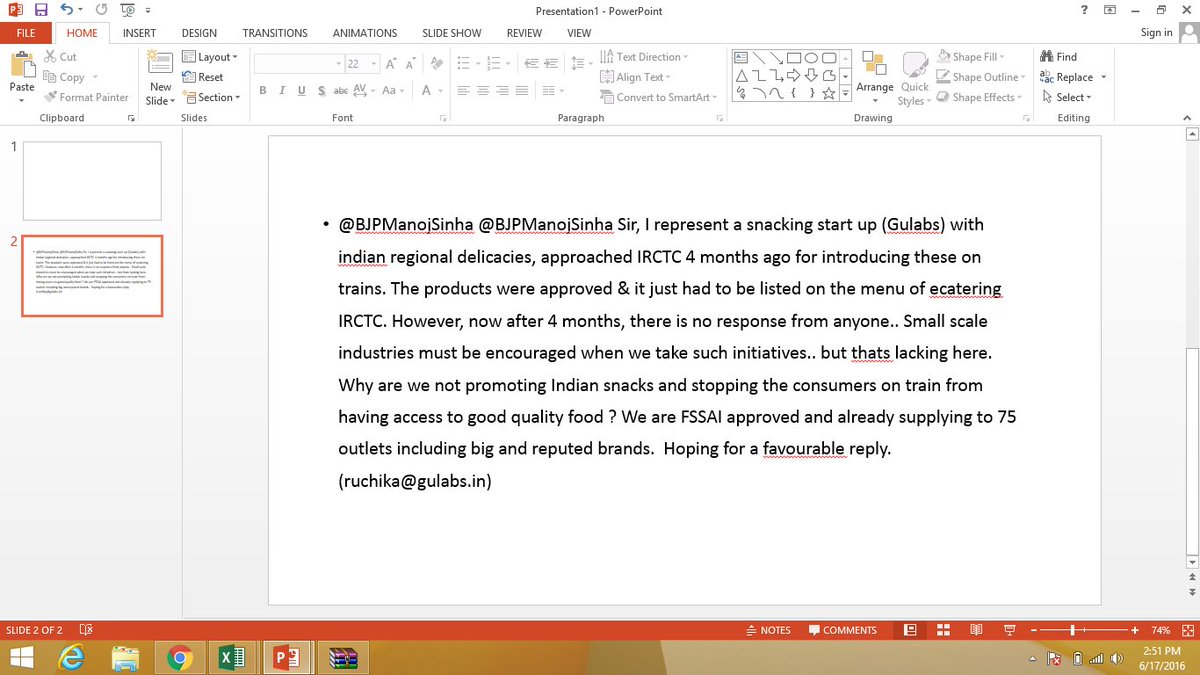Open Quick Styles gallery
Screen dimensions: 1200x675
(914, 80)
